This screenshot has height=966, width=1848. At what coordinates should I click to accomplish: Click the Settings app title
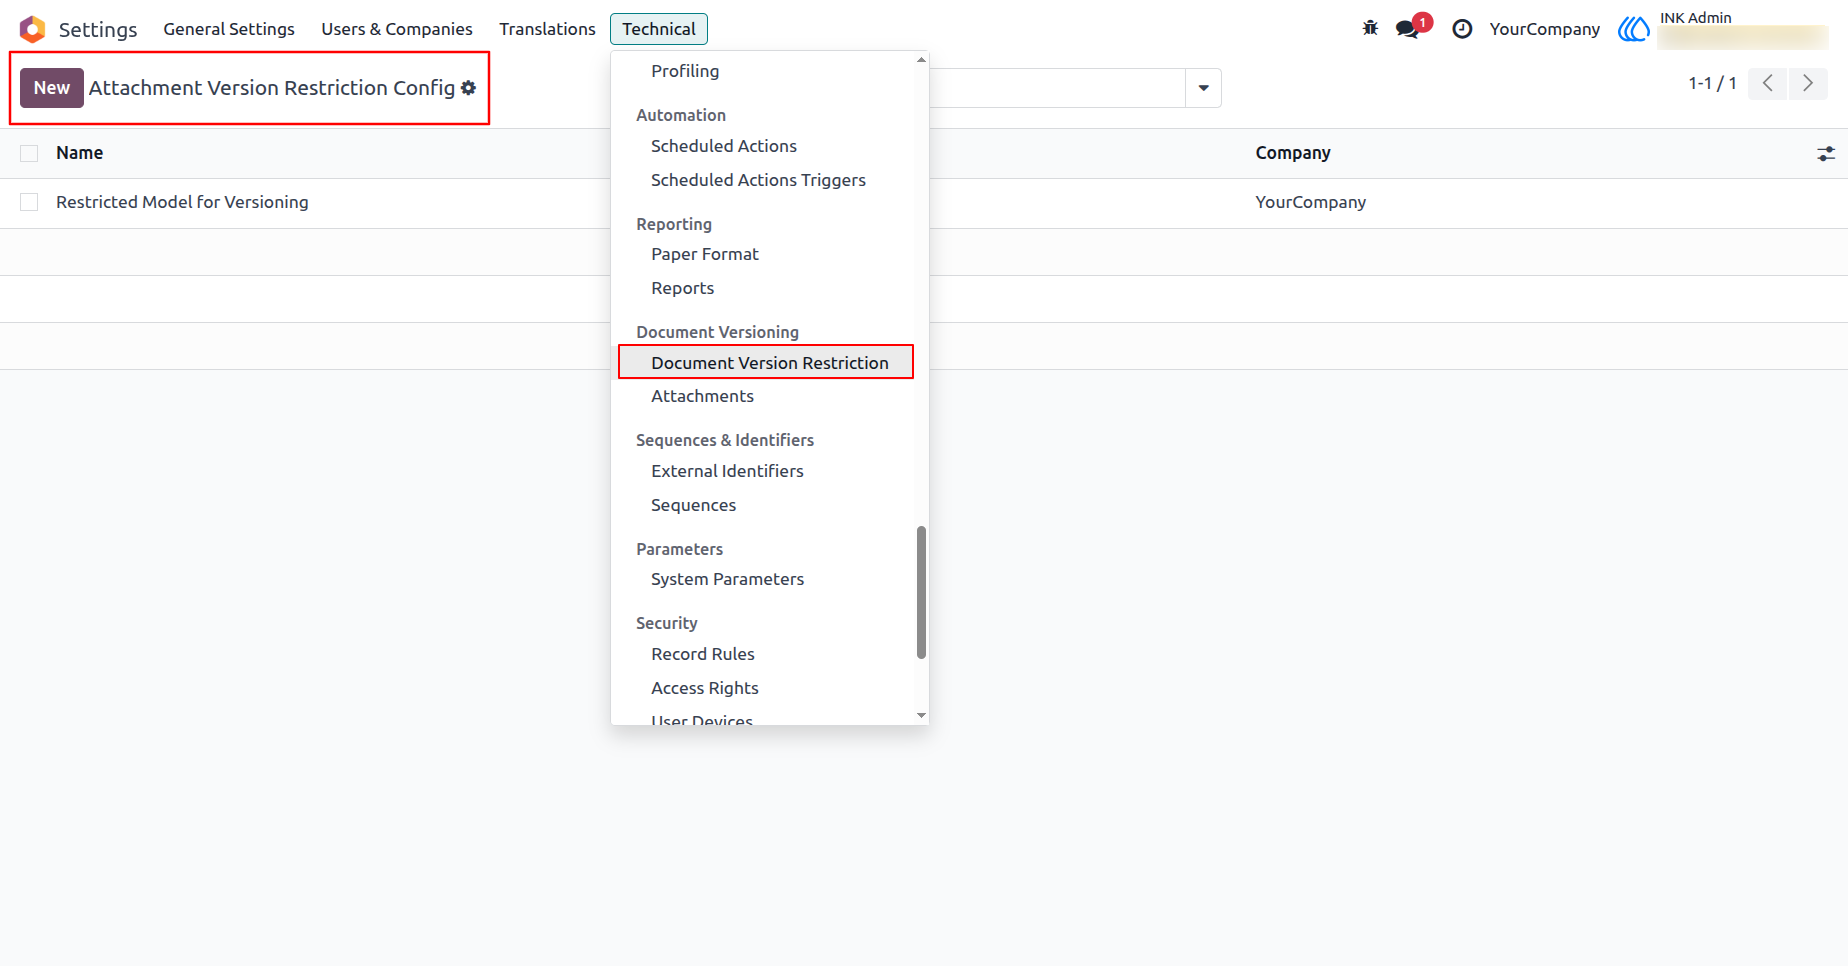point(98,29)
